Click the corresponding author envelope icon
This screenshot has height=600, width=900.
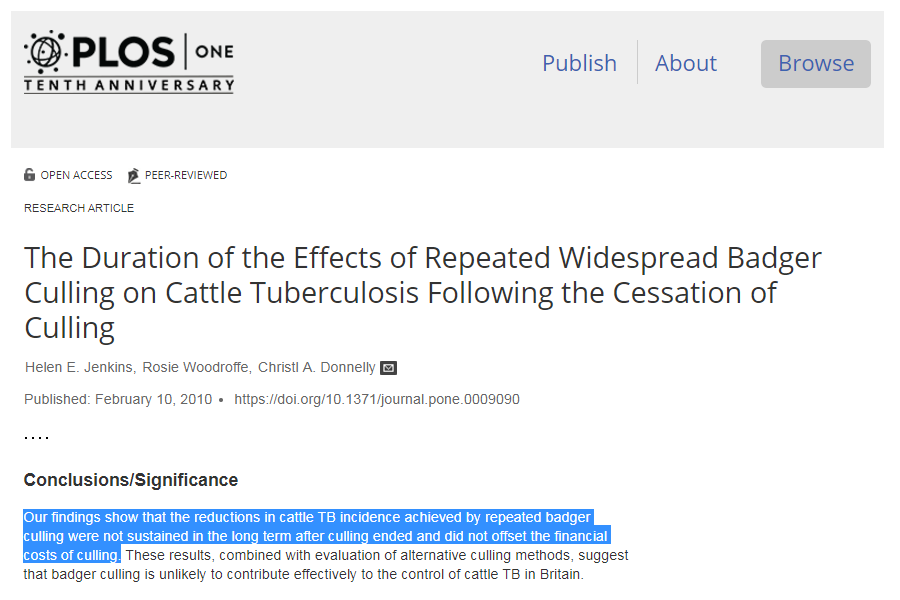[x=389, y=368]
